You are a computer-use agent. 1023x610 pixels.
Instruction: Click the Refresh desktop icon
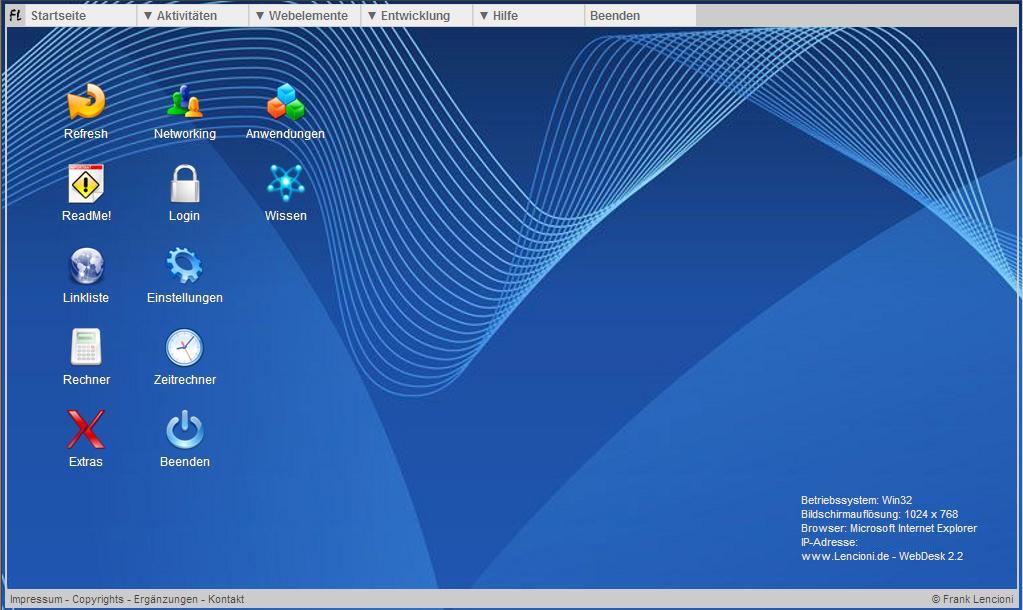[x=86, y=103]
